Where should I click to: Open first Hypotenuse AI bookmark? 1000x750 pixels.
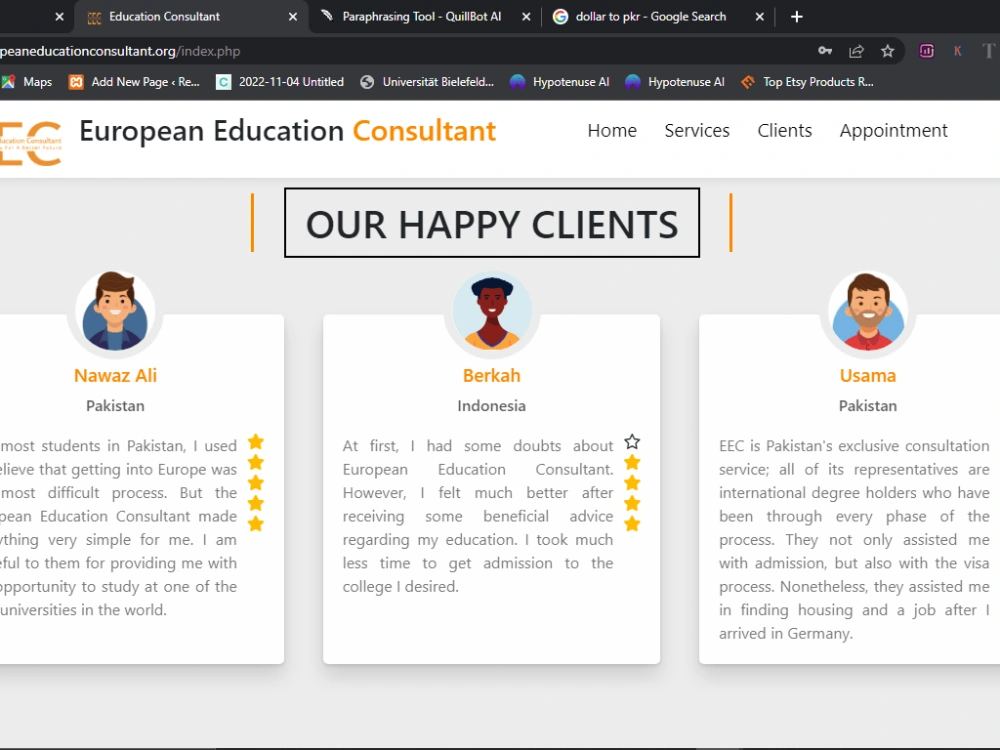point(559,82)
